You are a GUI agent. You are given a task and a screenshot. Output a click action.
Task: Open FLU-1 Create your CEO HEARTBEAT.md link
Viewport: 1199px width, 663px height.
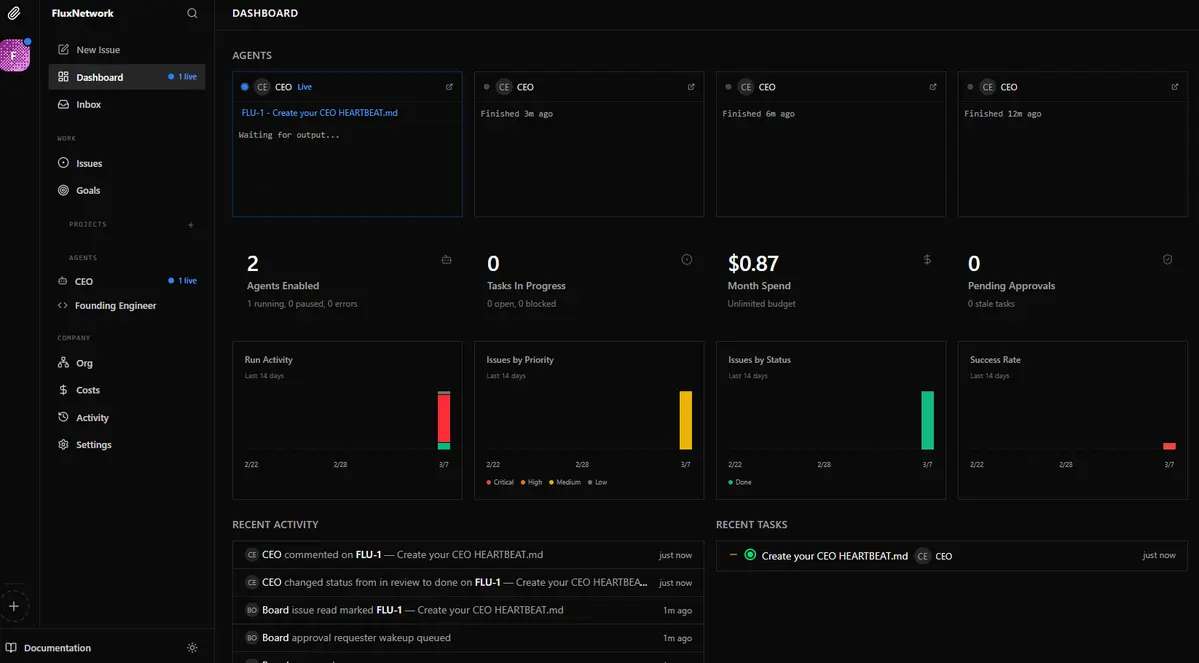point(319,113)
